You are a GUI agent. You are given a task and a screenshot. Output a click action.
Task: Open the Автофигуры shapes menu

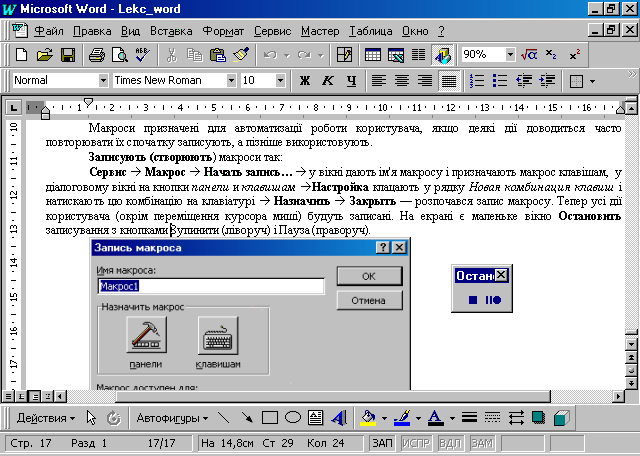point(172,418)
